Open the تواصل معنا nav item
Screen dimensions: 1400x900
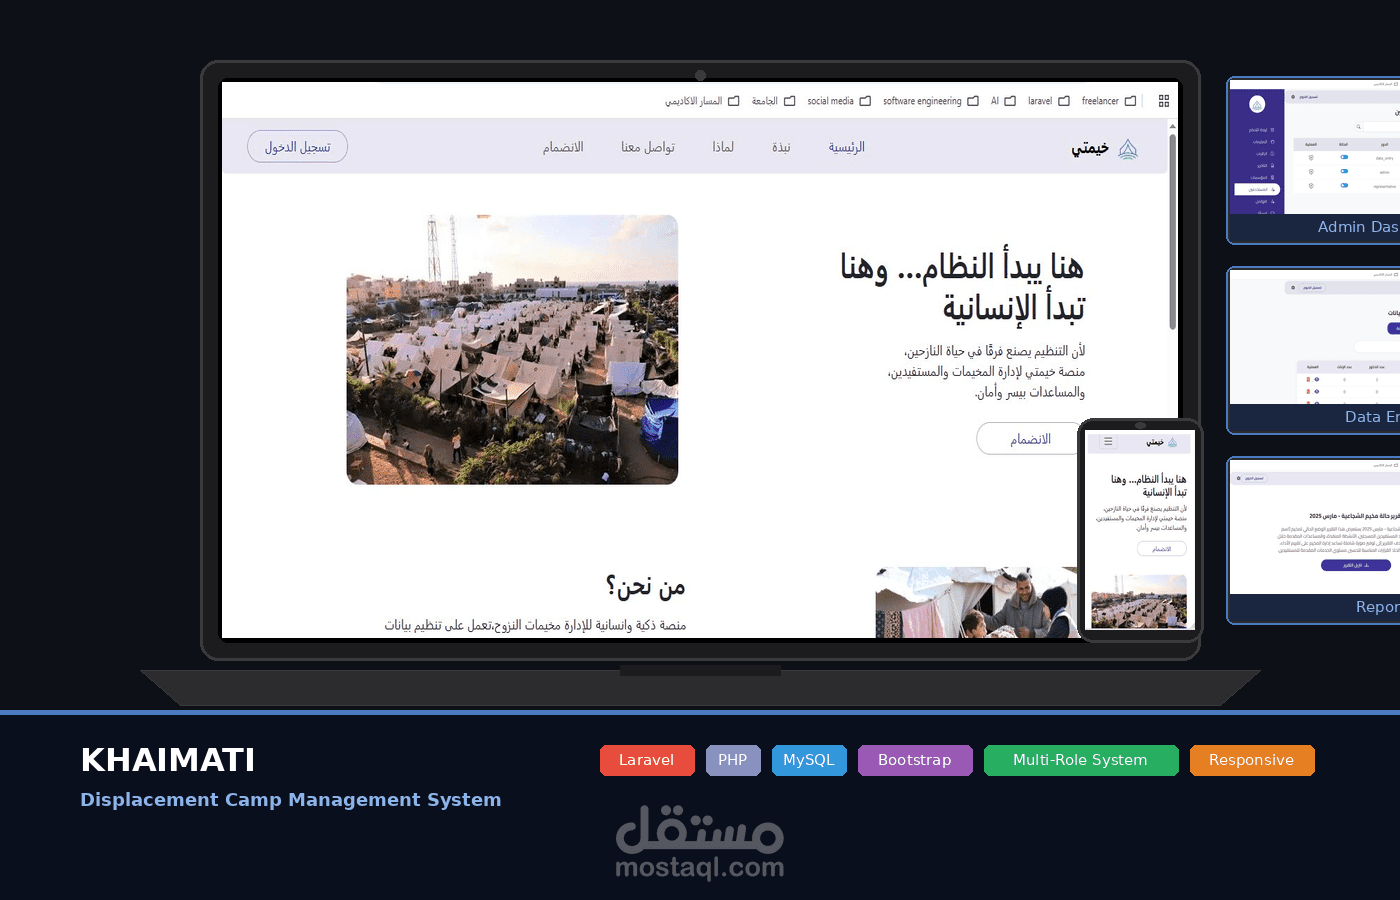[648, 147]
